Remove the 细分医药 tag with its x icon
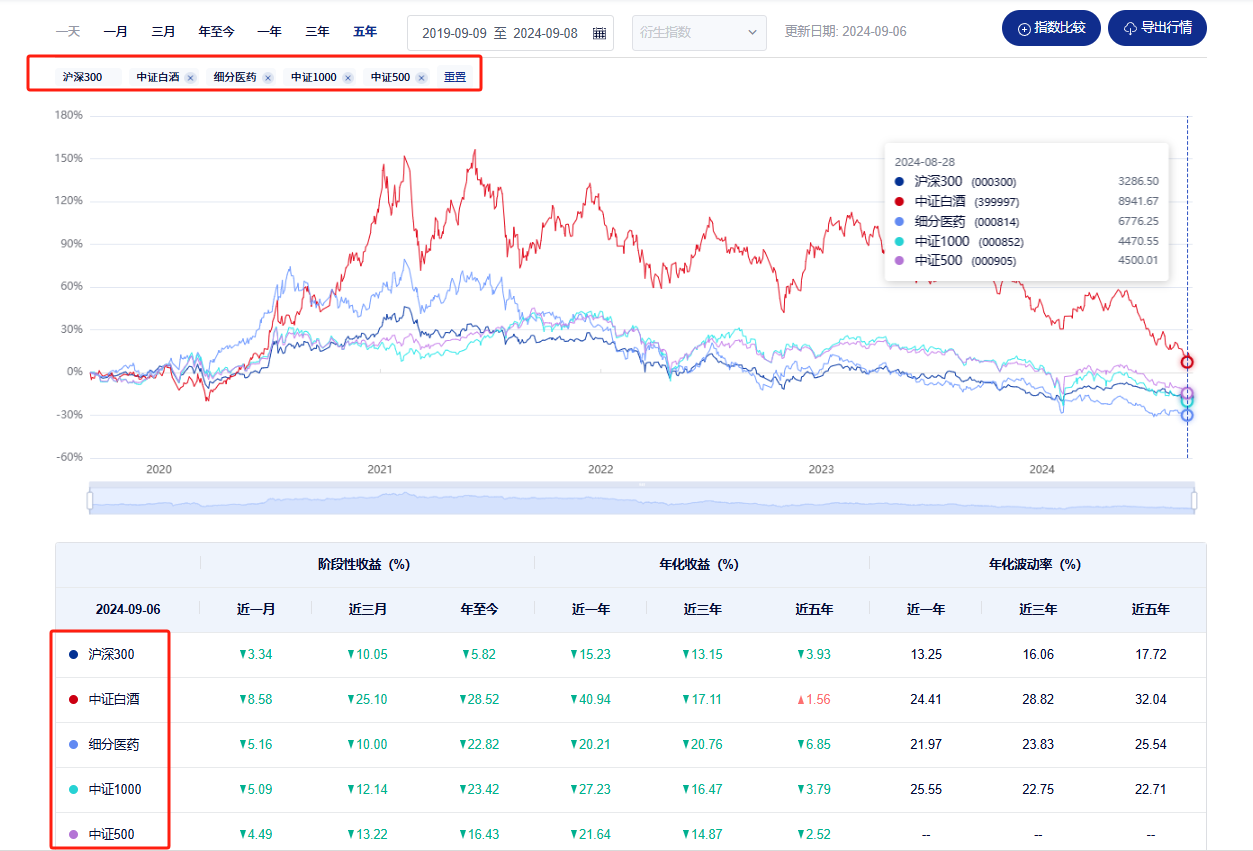This screenshot has height=851, width=1253. pos(268,77)
